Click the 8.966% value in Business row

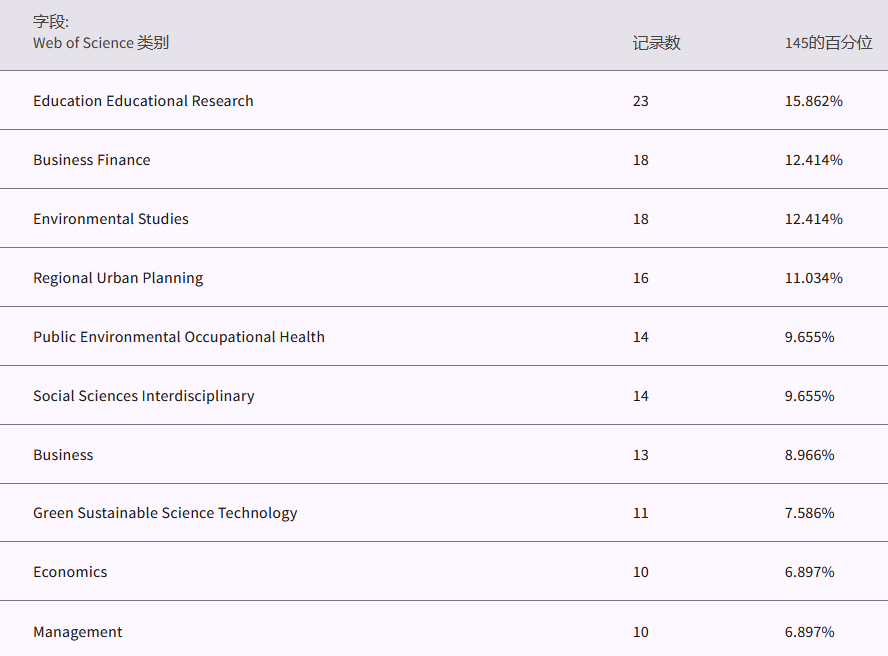809,455
